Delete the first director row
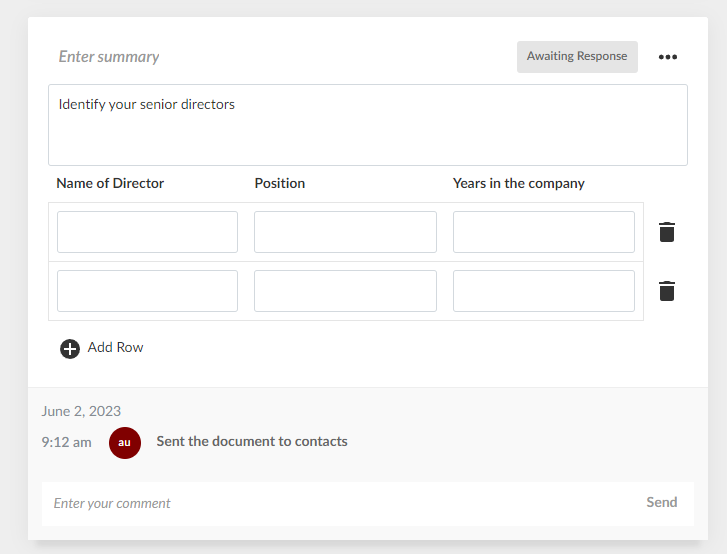The width and height of the screenshot is (727, 554). coord(667,232)
